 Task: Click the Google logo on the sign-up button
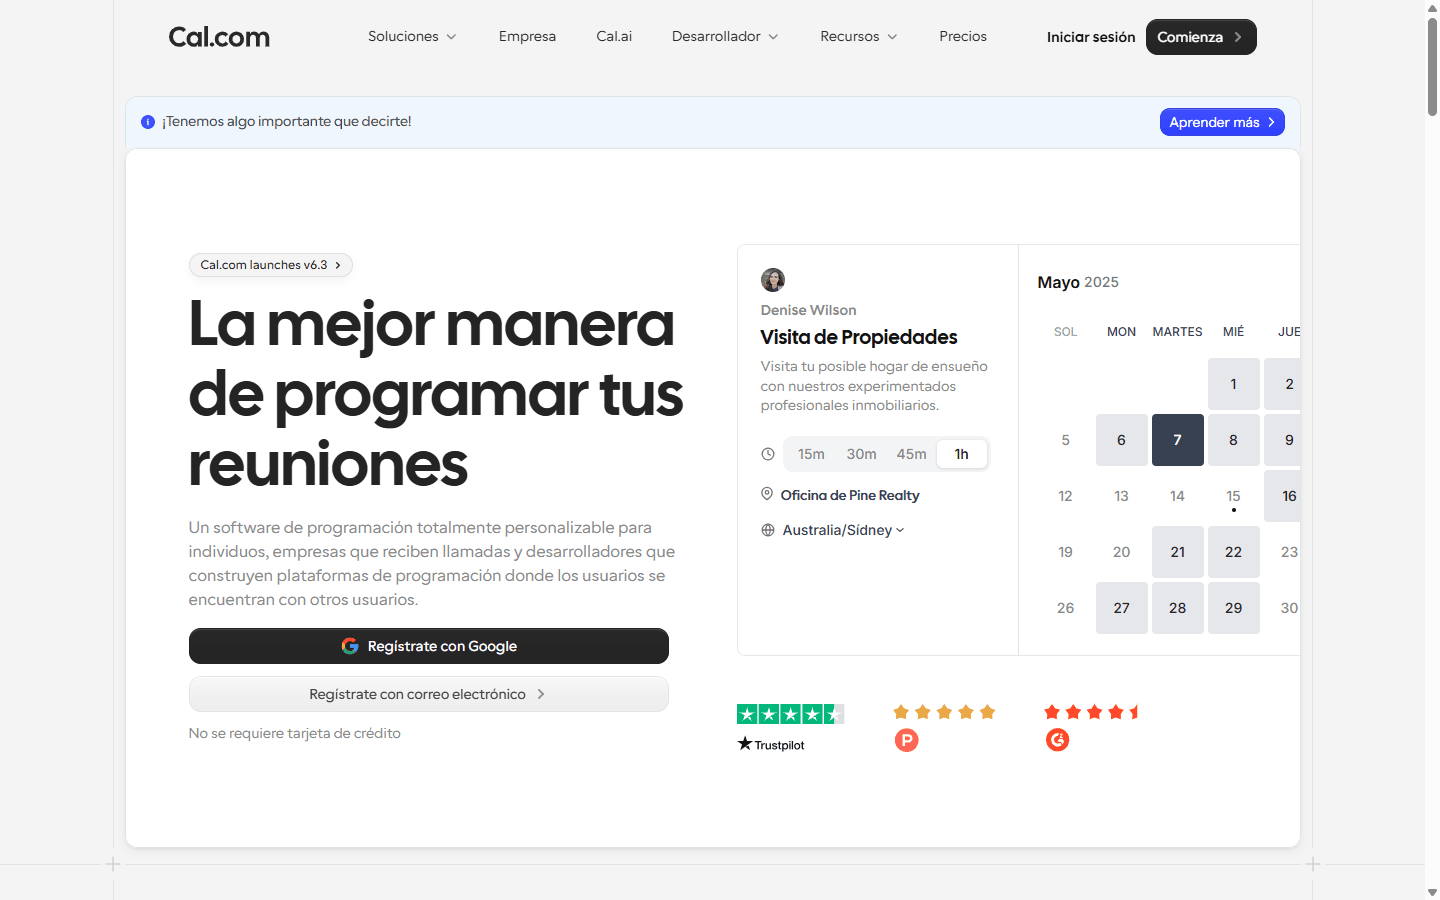click(x=350, y=646)
